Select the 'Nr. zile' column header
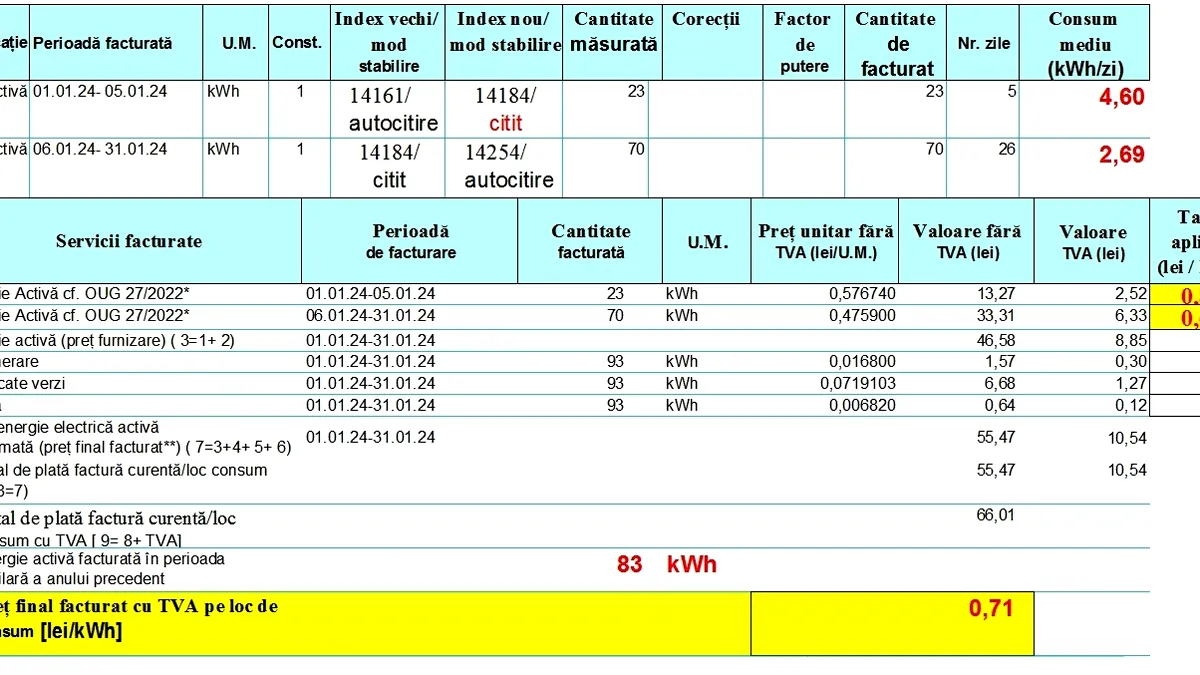 point(984,43)
